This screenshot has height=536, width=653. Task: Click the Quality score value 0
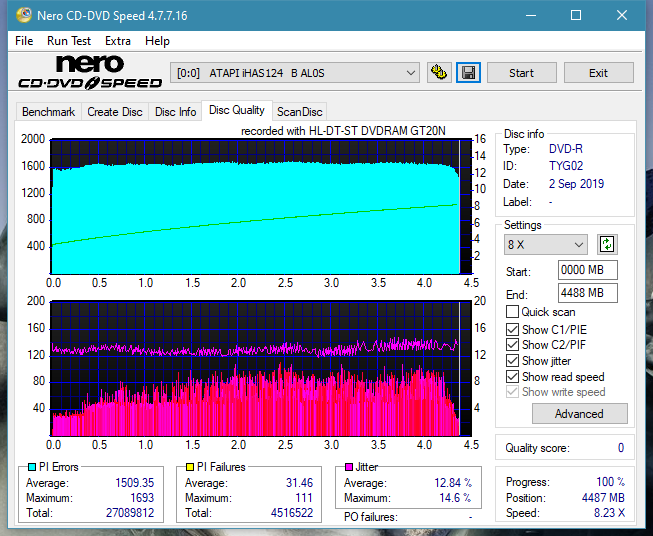621,448
